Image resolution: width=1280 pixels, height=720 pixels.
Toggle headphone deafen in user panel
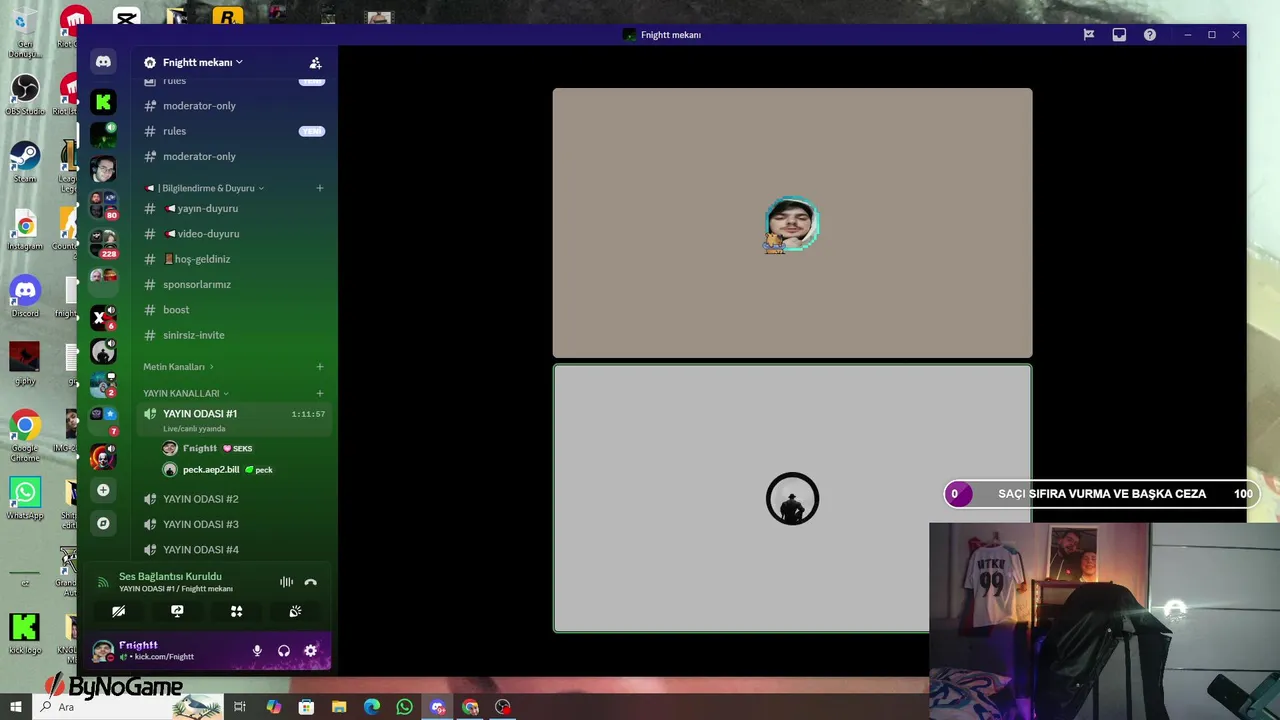point(284,651)
